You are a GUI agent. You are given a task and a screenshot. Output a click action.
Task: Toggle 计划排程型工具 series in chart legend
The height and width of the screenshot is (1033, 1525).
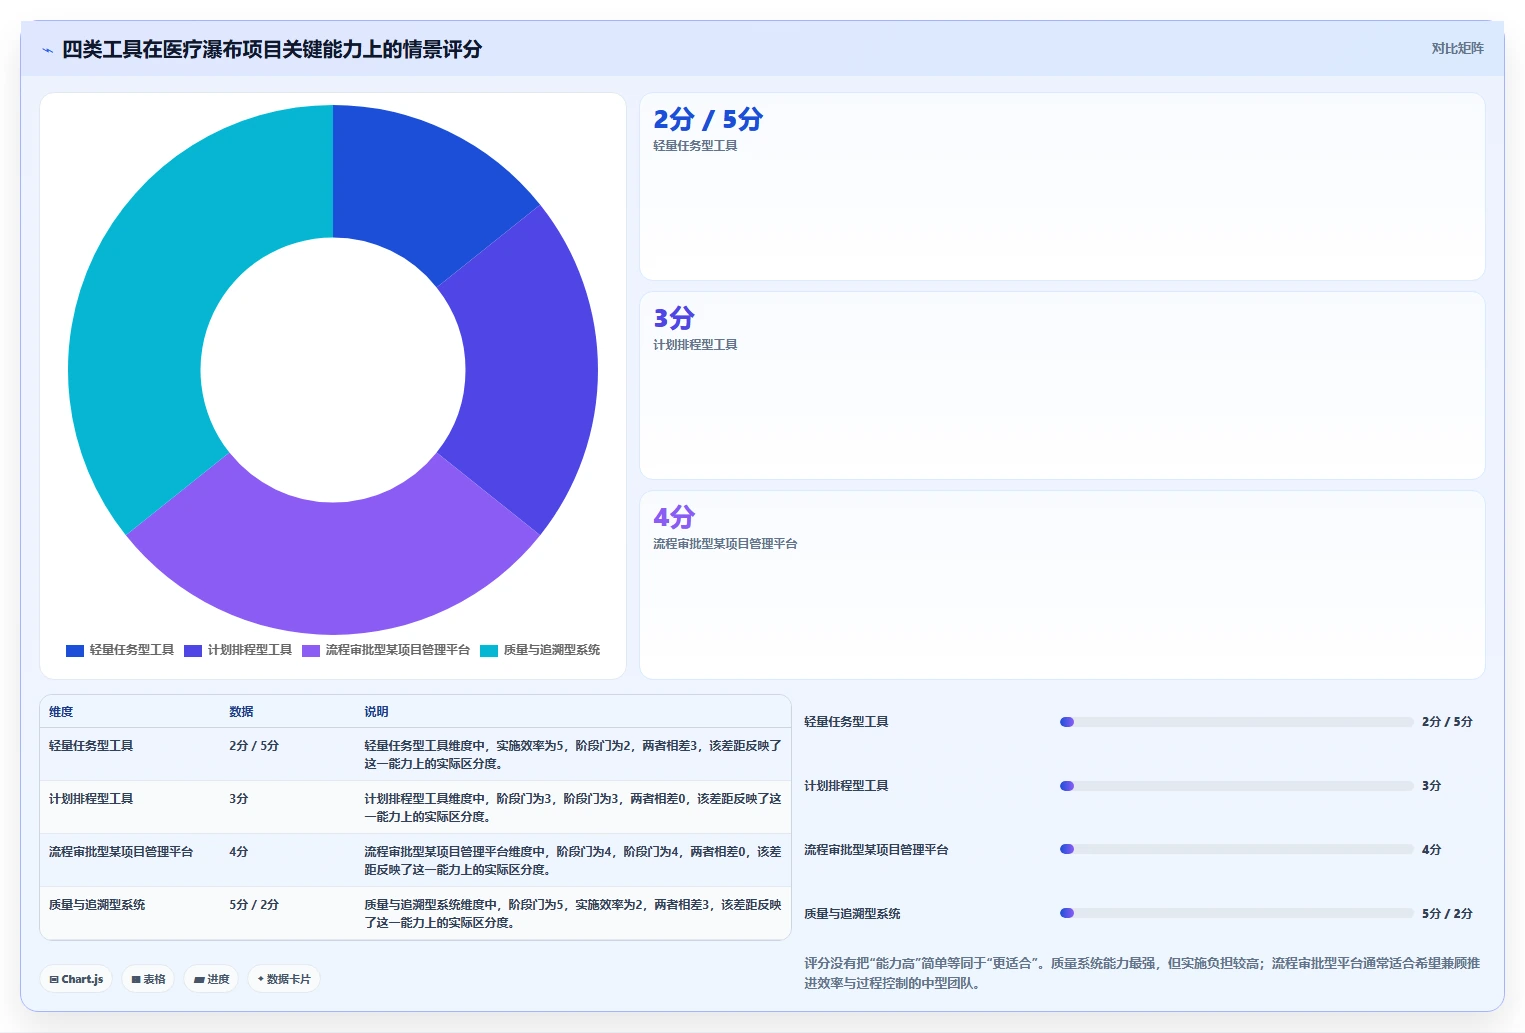tap(238, 650)
